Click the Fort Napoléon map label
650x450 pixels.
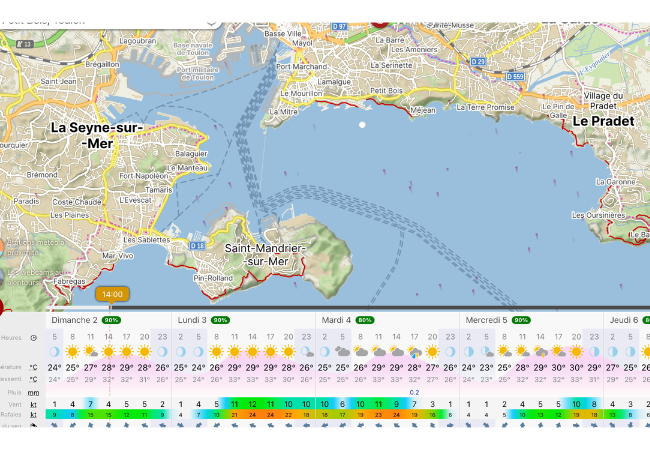pyautogui.click(x=143, y=176)
